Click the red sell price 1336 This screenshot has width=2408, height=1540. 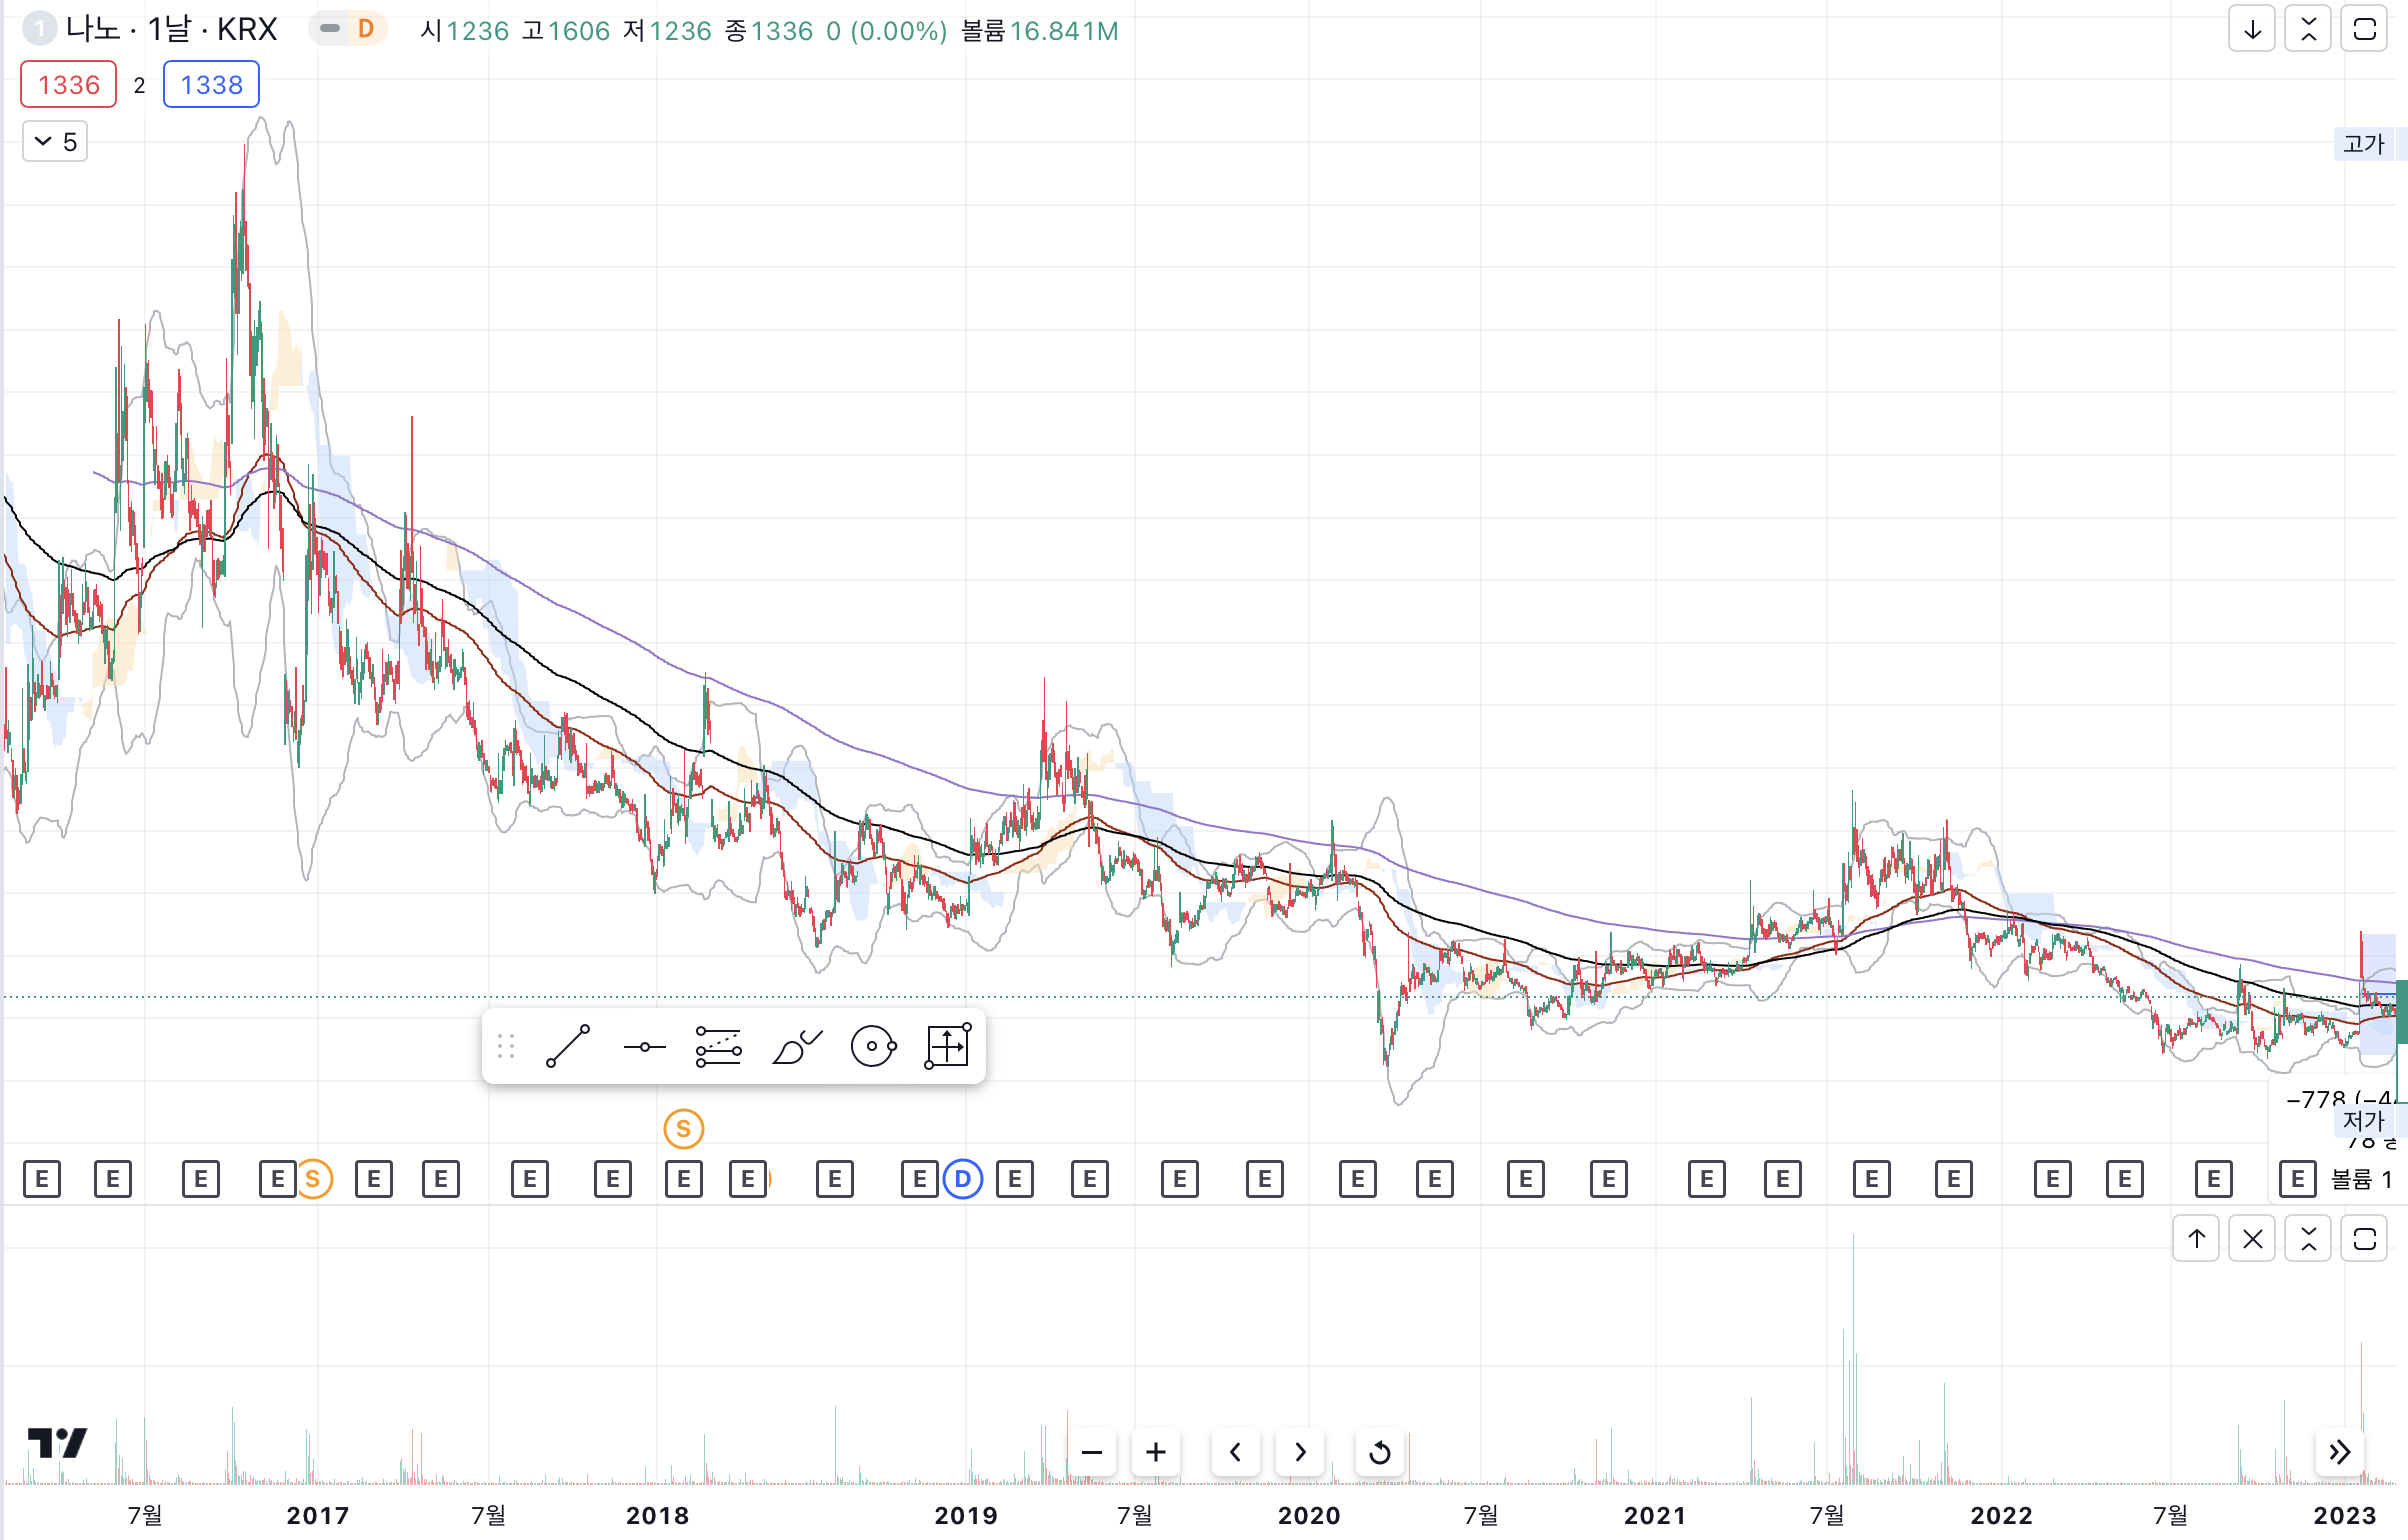click(69, 85)
